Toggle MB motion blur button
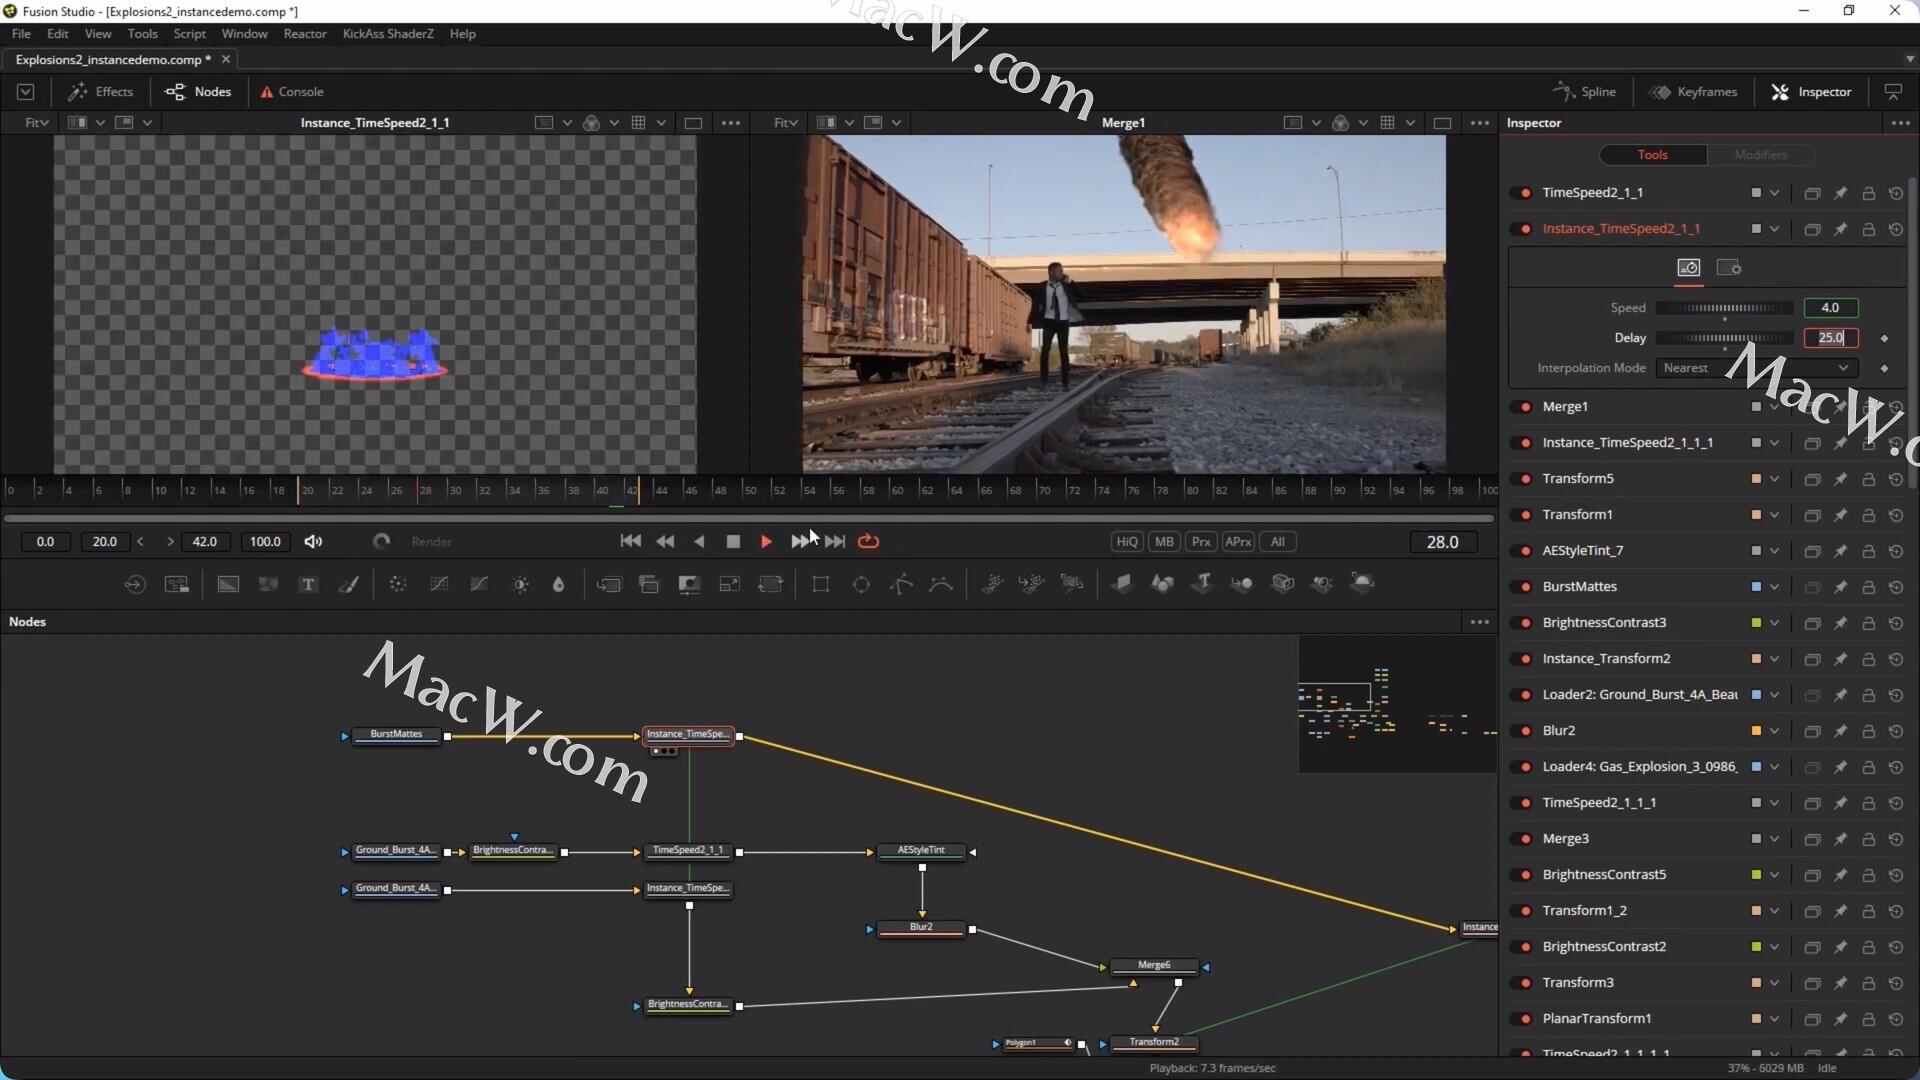This screenshot has width=1920, height=1080. tap(1164, 542)
